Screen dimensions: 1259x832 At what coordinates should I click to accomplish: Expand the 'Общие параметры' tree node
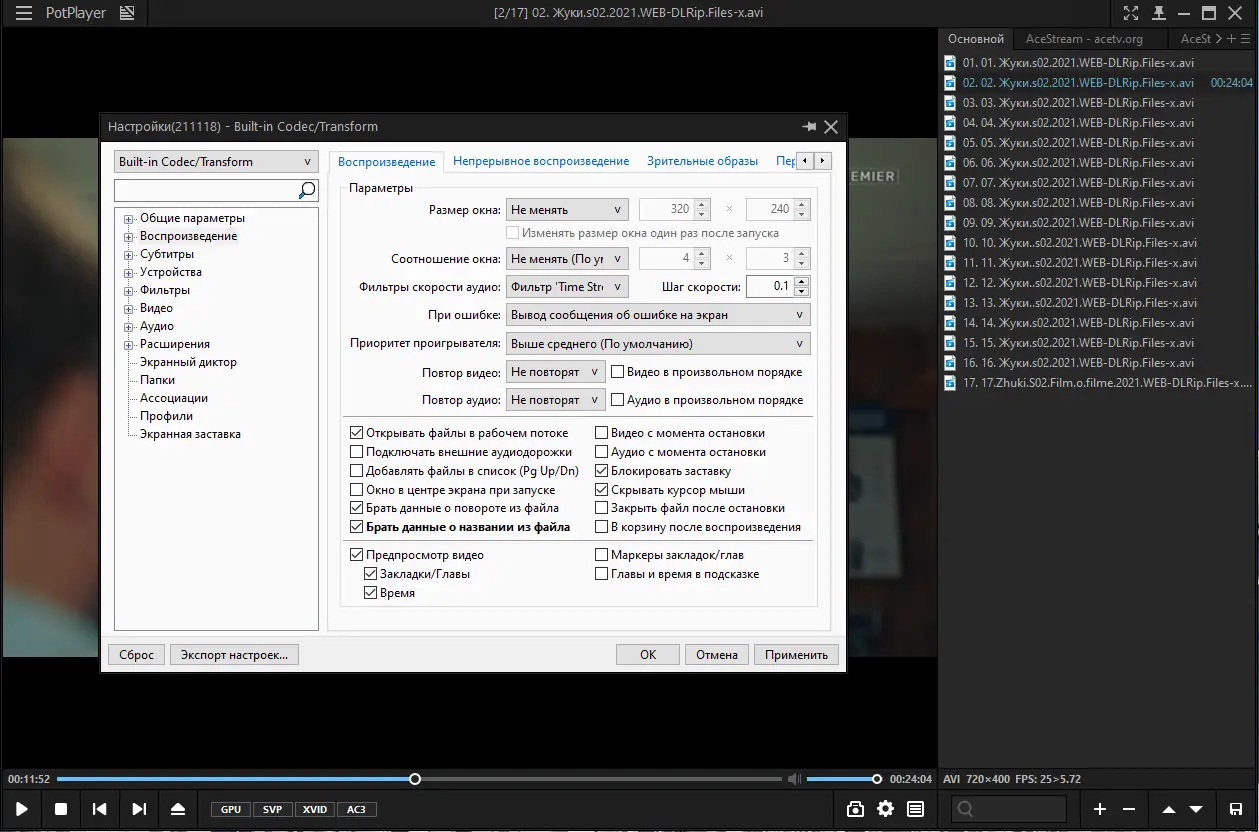[129, 219]
